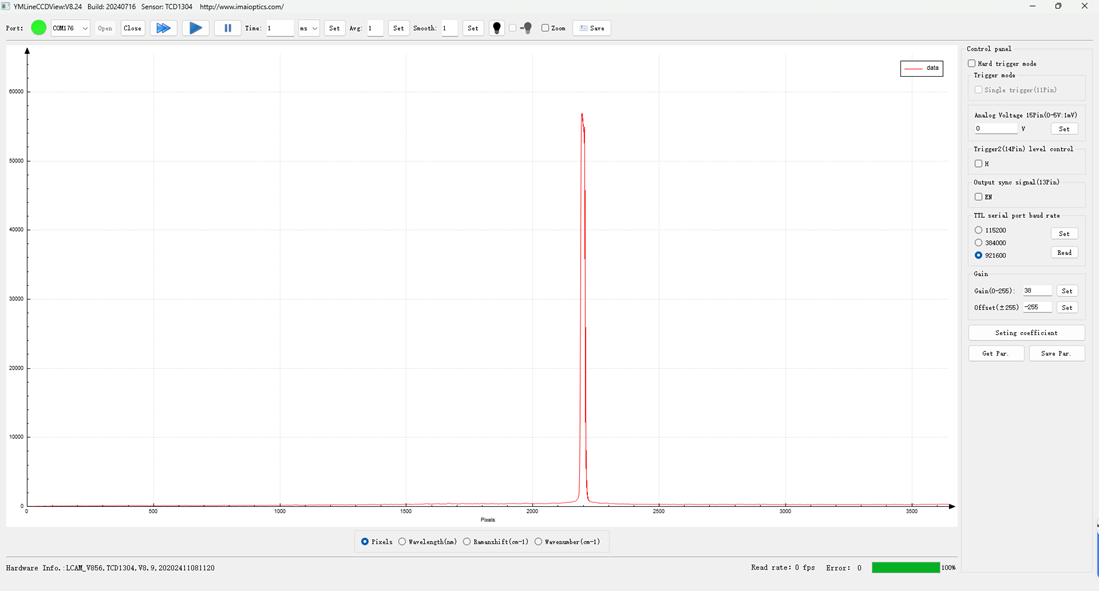Focus the Gain(0-255) input field
1099x591 pixels.
click(x=1037, y=291)
